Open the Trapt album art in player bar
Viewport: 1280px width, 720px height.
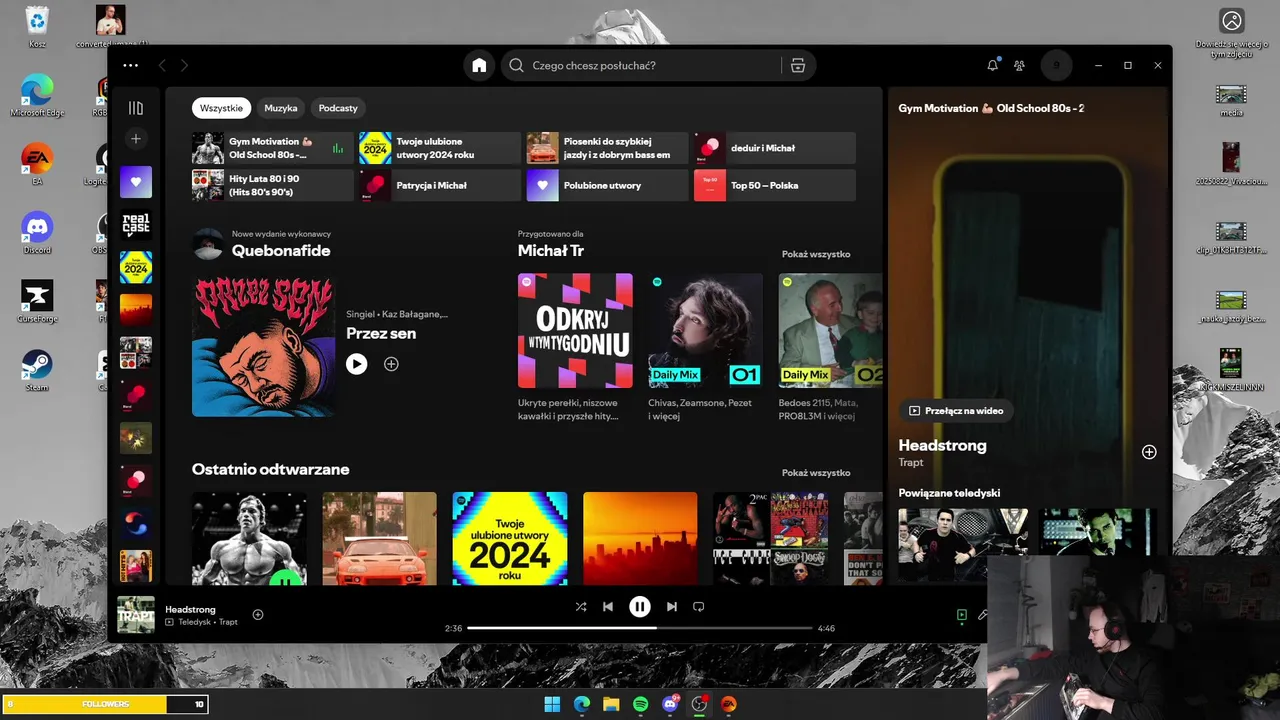point(136,615)
